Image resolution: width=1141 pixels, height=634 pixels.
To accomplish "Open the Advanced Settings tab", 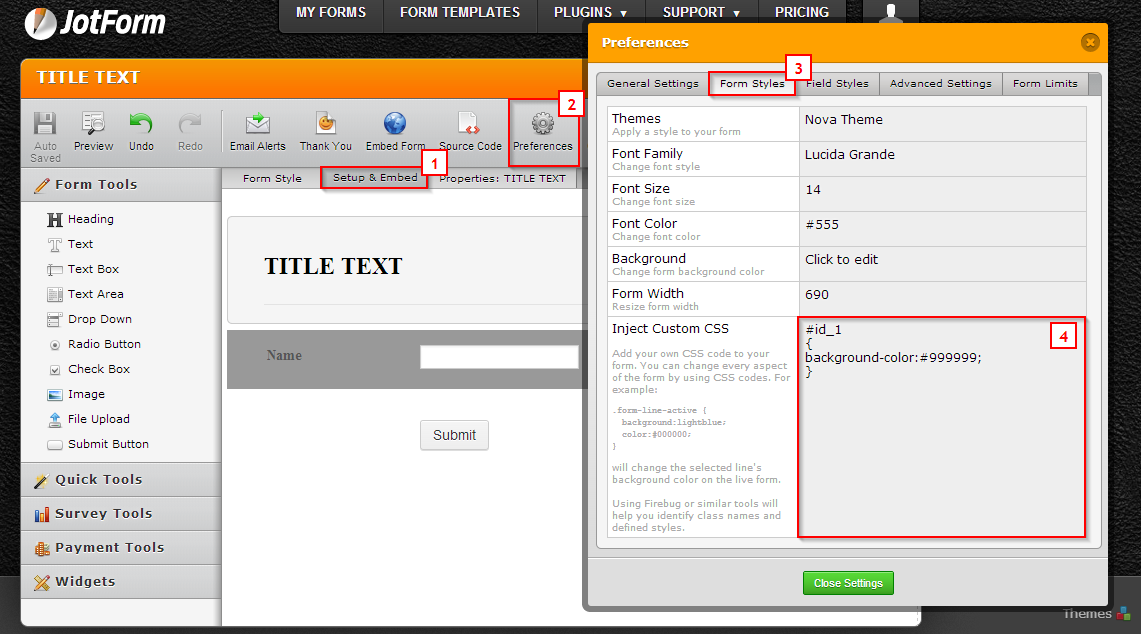I will click(x=940, y=84).
